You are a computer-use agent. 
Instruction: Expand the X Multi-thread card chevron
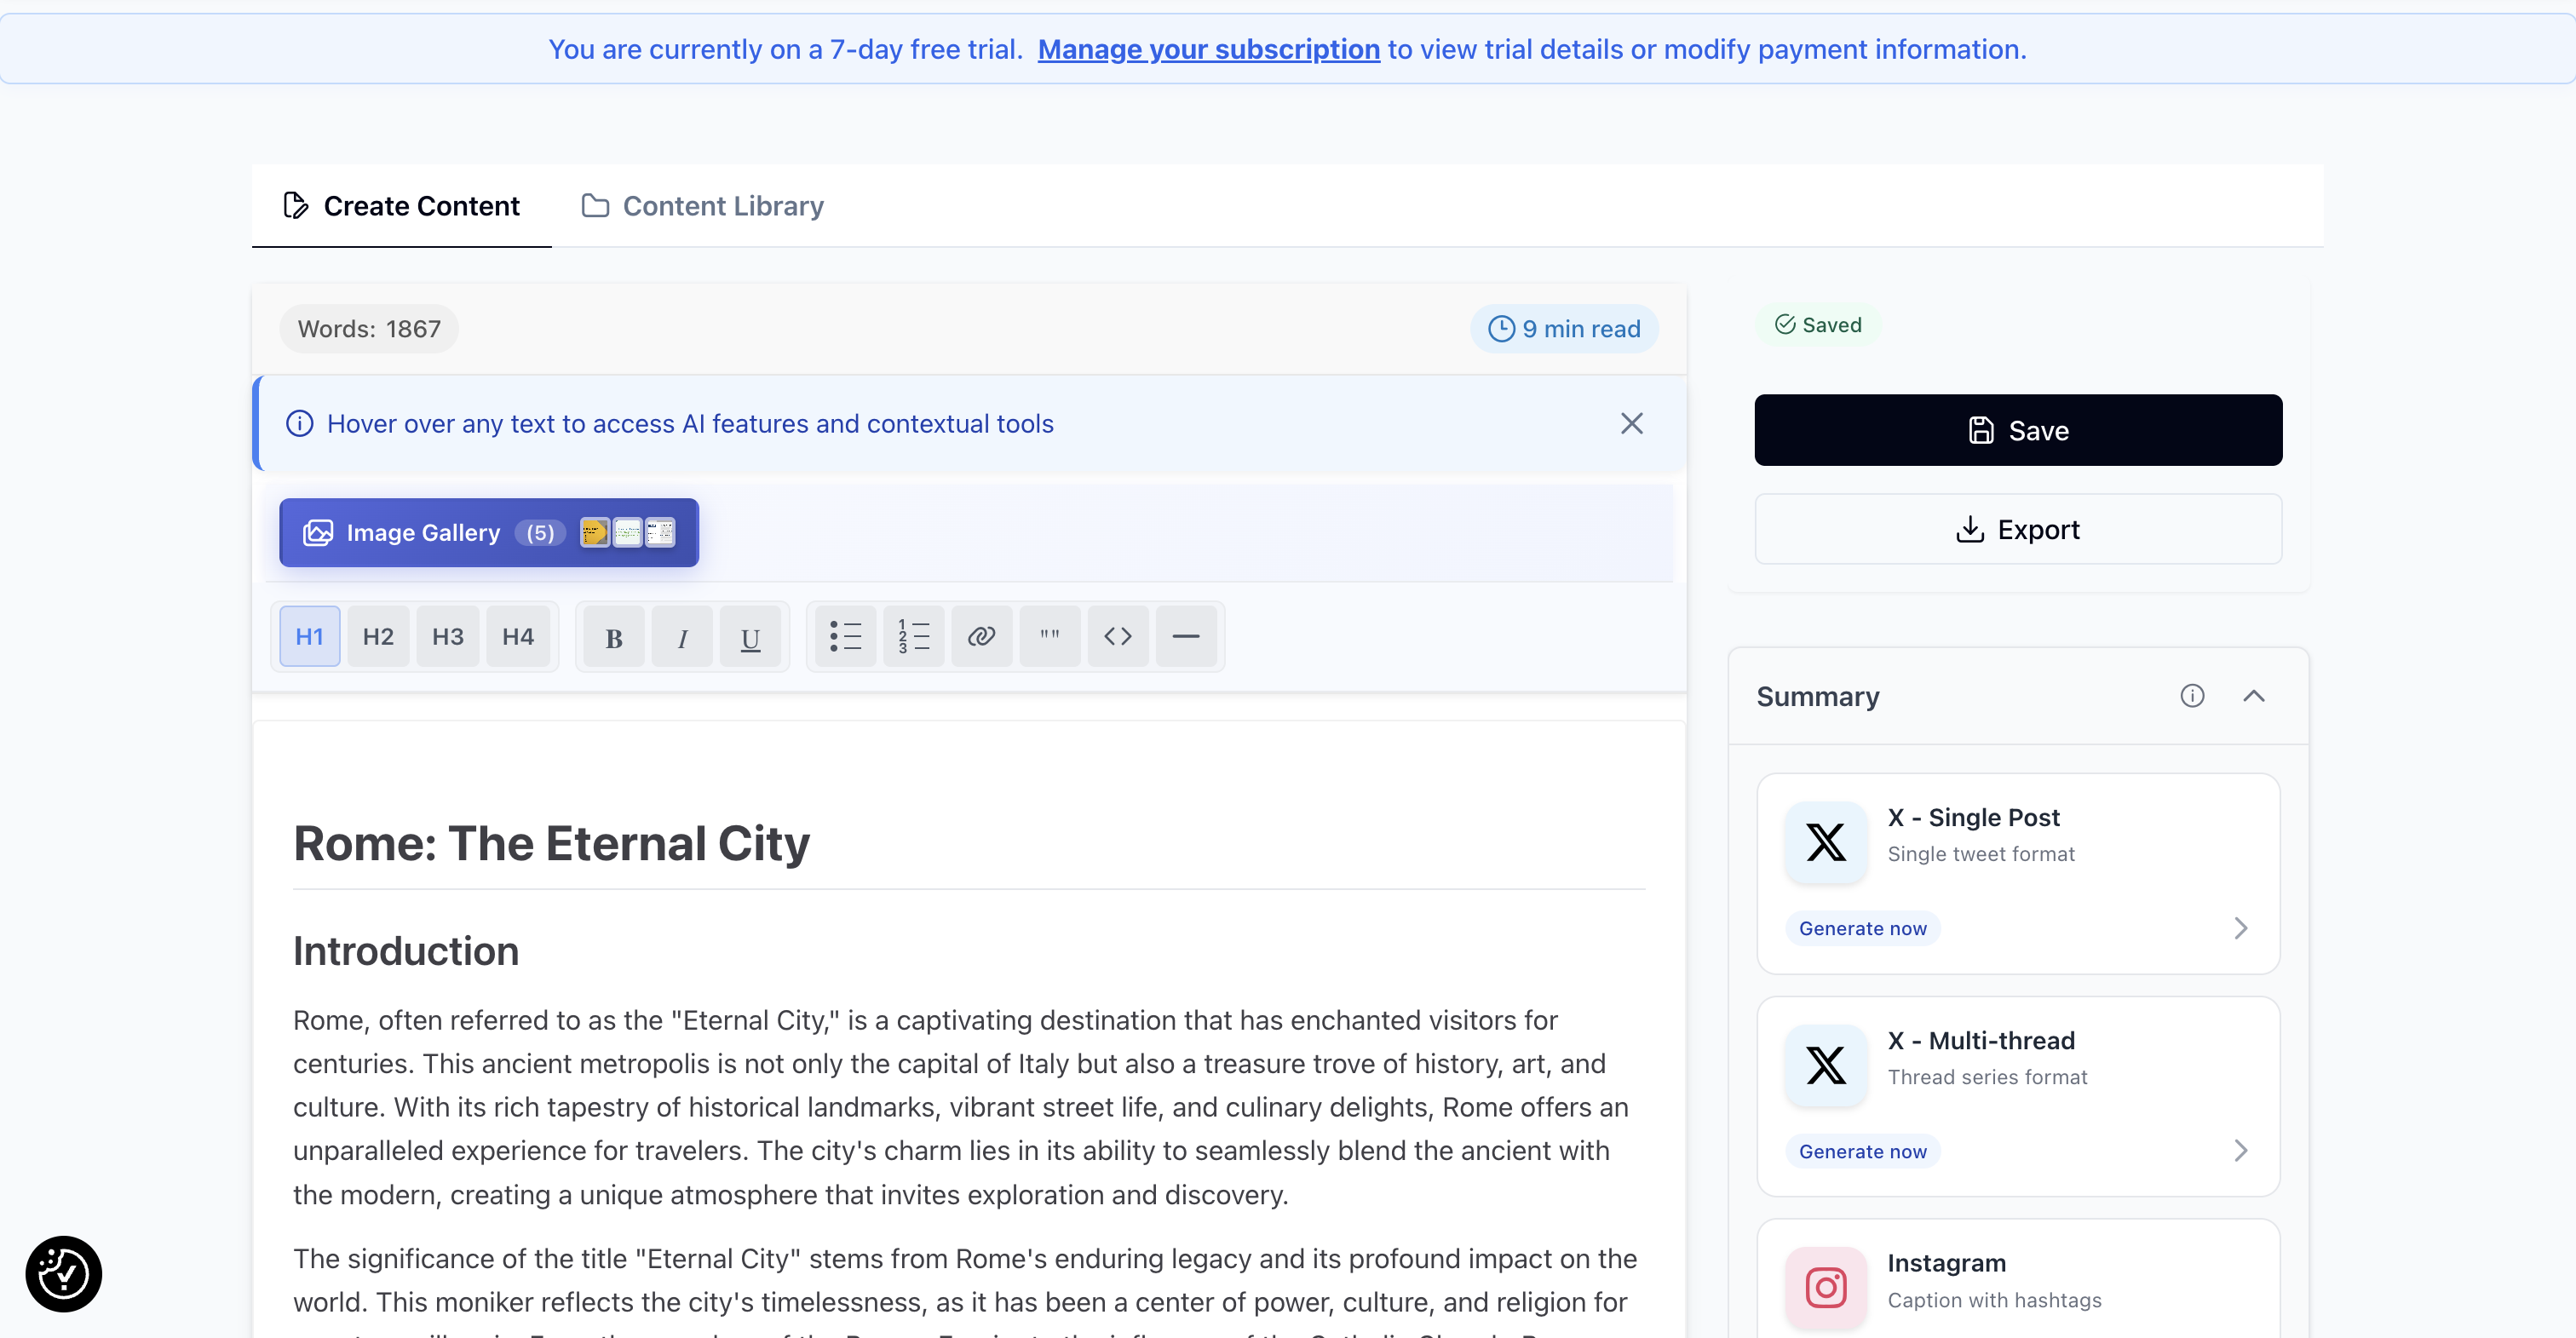pyautogui.click(x=2241, y=1151)
